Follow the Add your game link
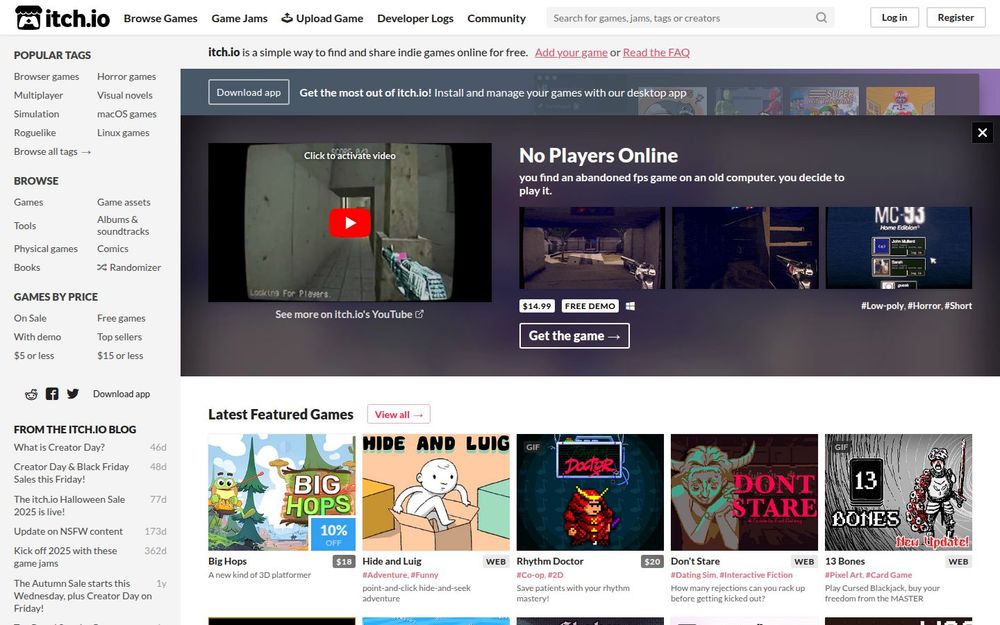 [571, 52]
